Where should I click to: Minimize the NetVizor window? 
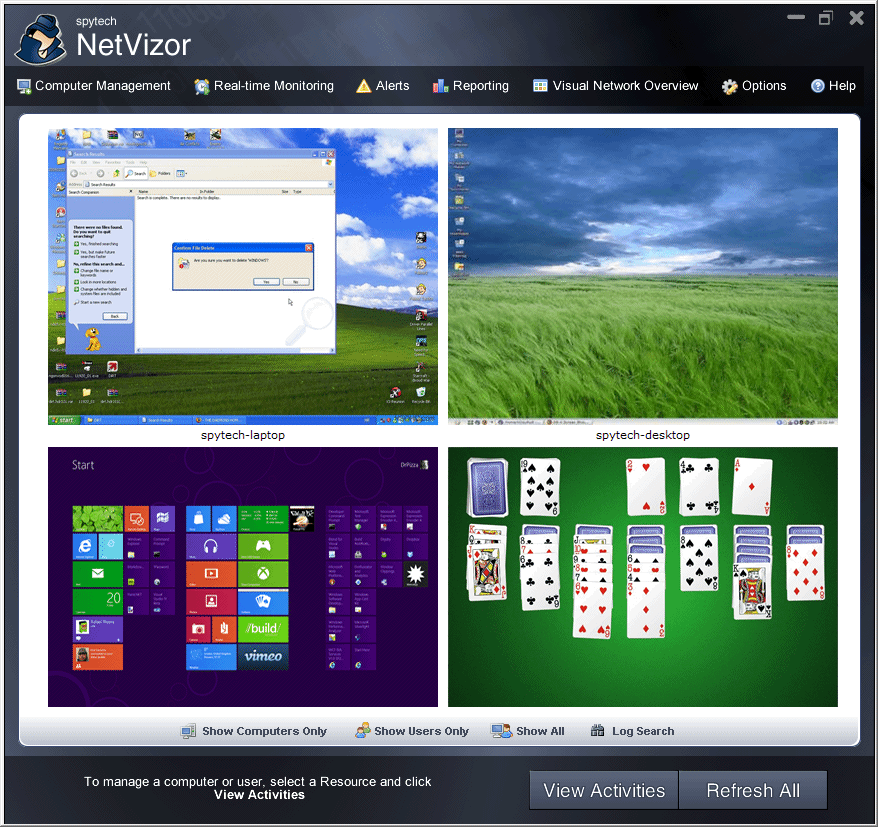click(x=796, y=17)
